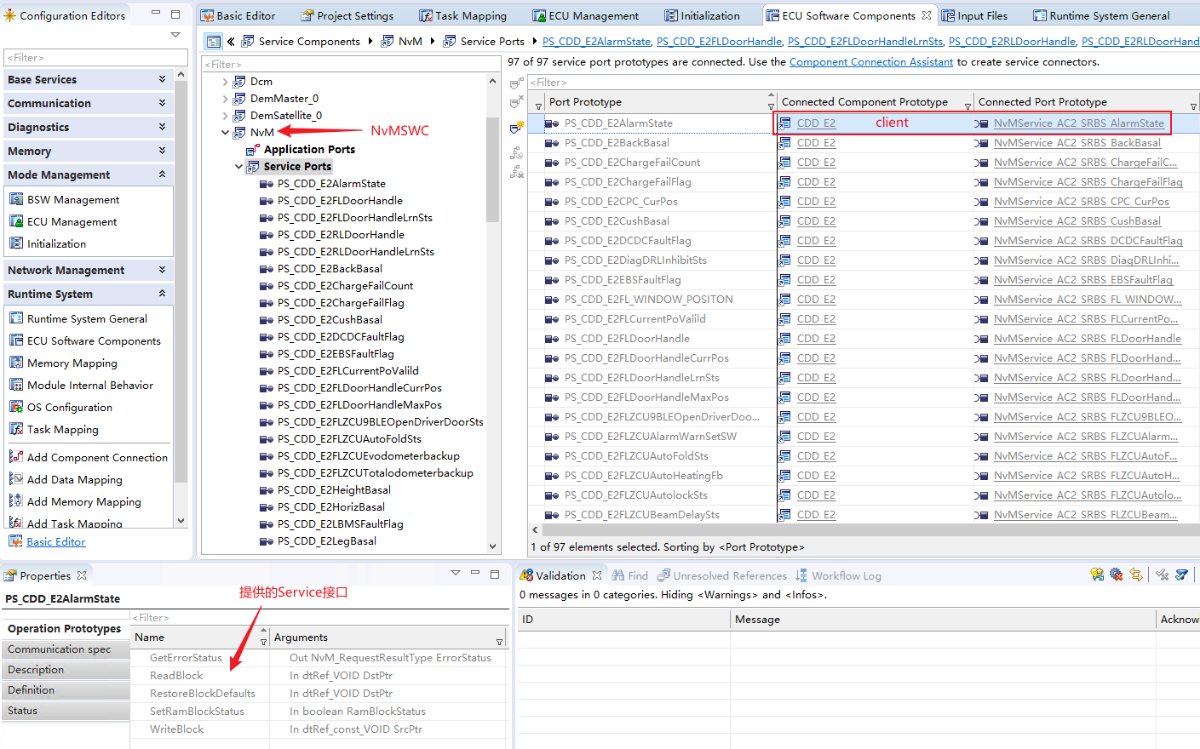Screen dimensions: 1200x749
Task: Click the delete port icon with the X mark
Action: point(516,102)
